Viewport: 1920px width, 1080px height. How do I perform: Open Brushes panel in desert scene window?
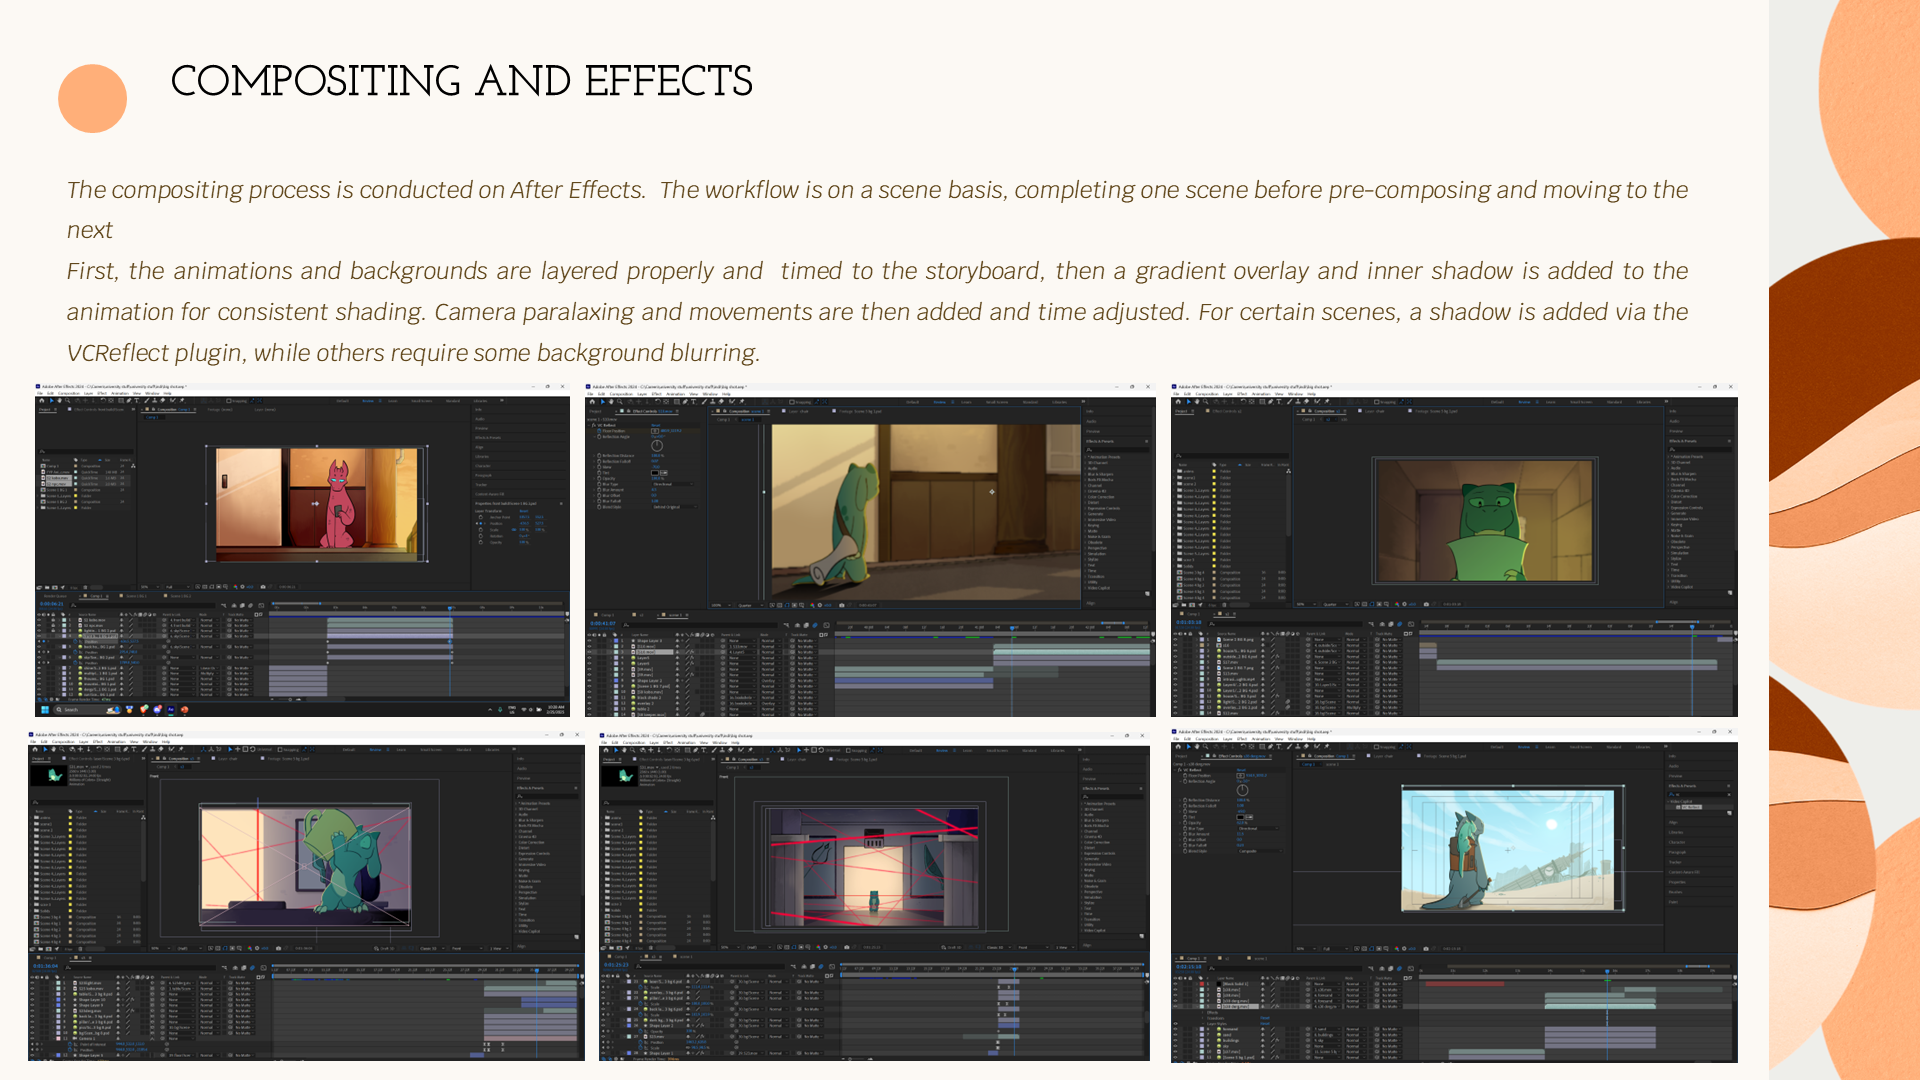pyautogui.click(x=1676, y=892)
